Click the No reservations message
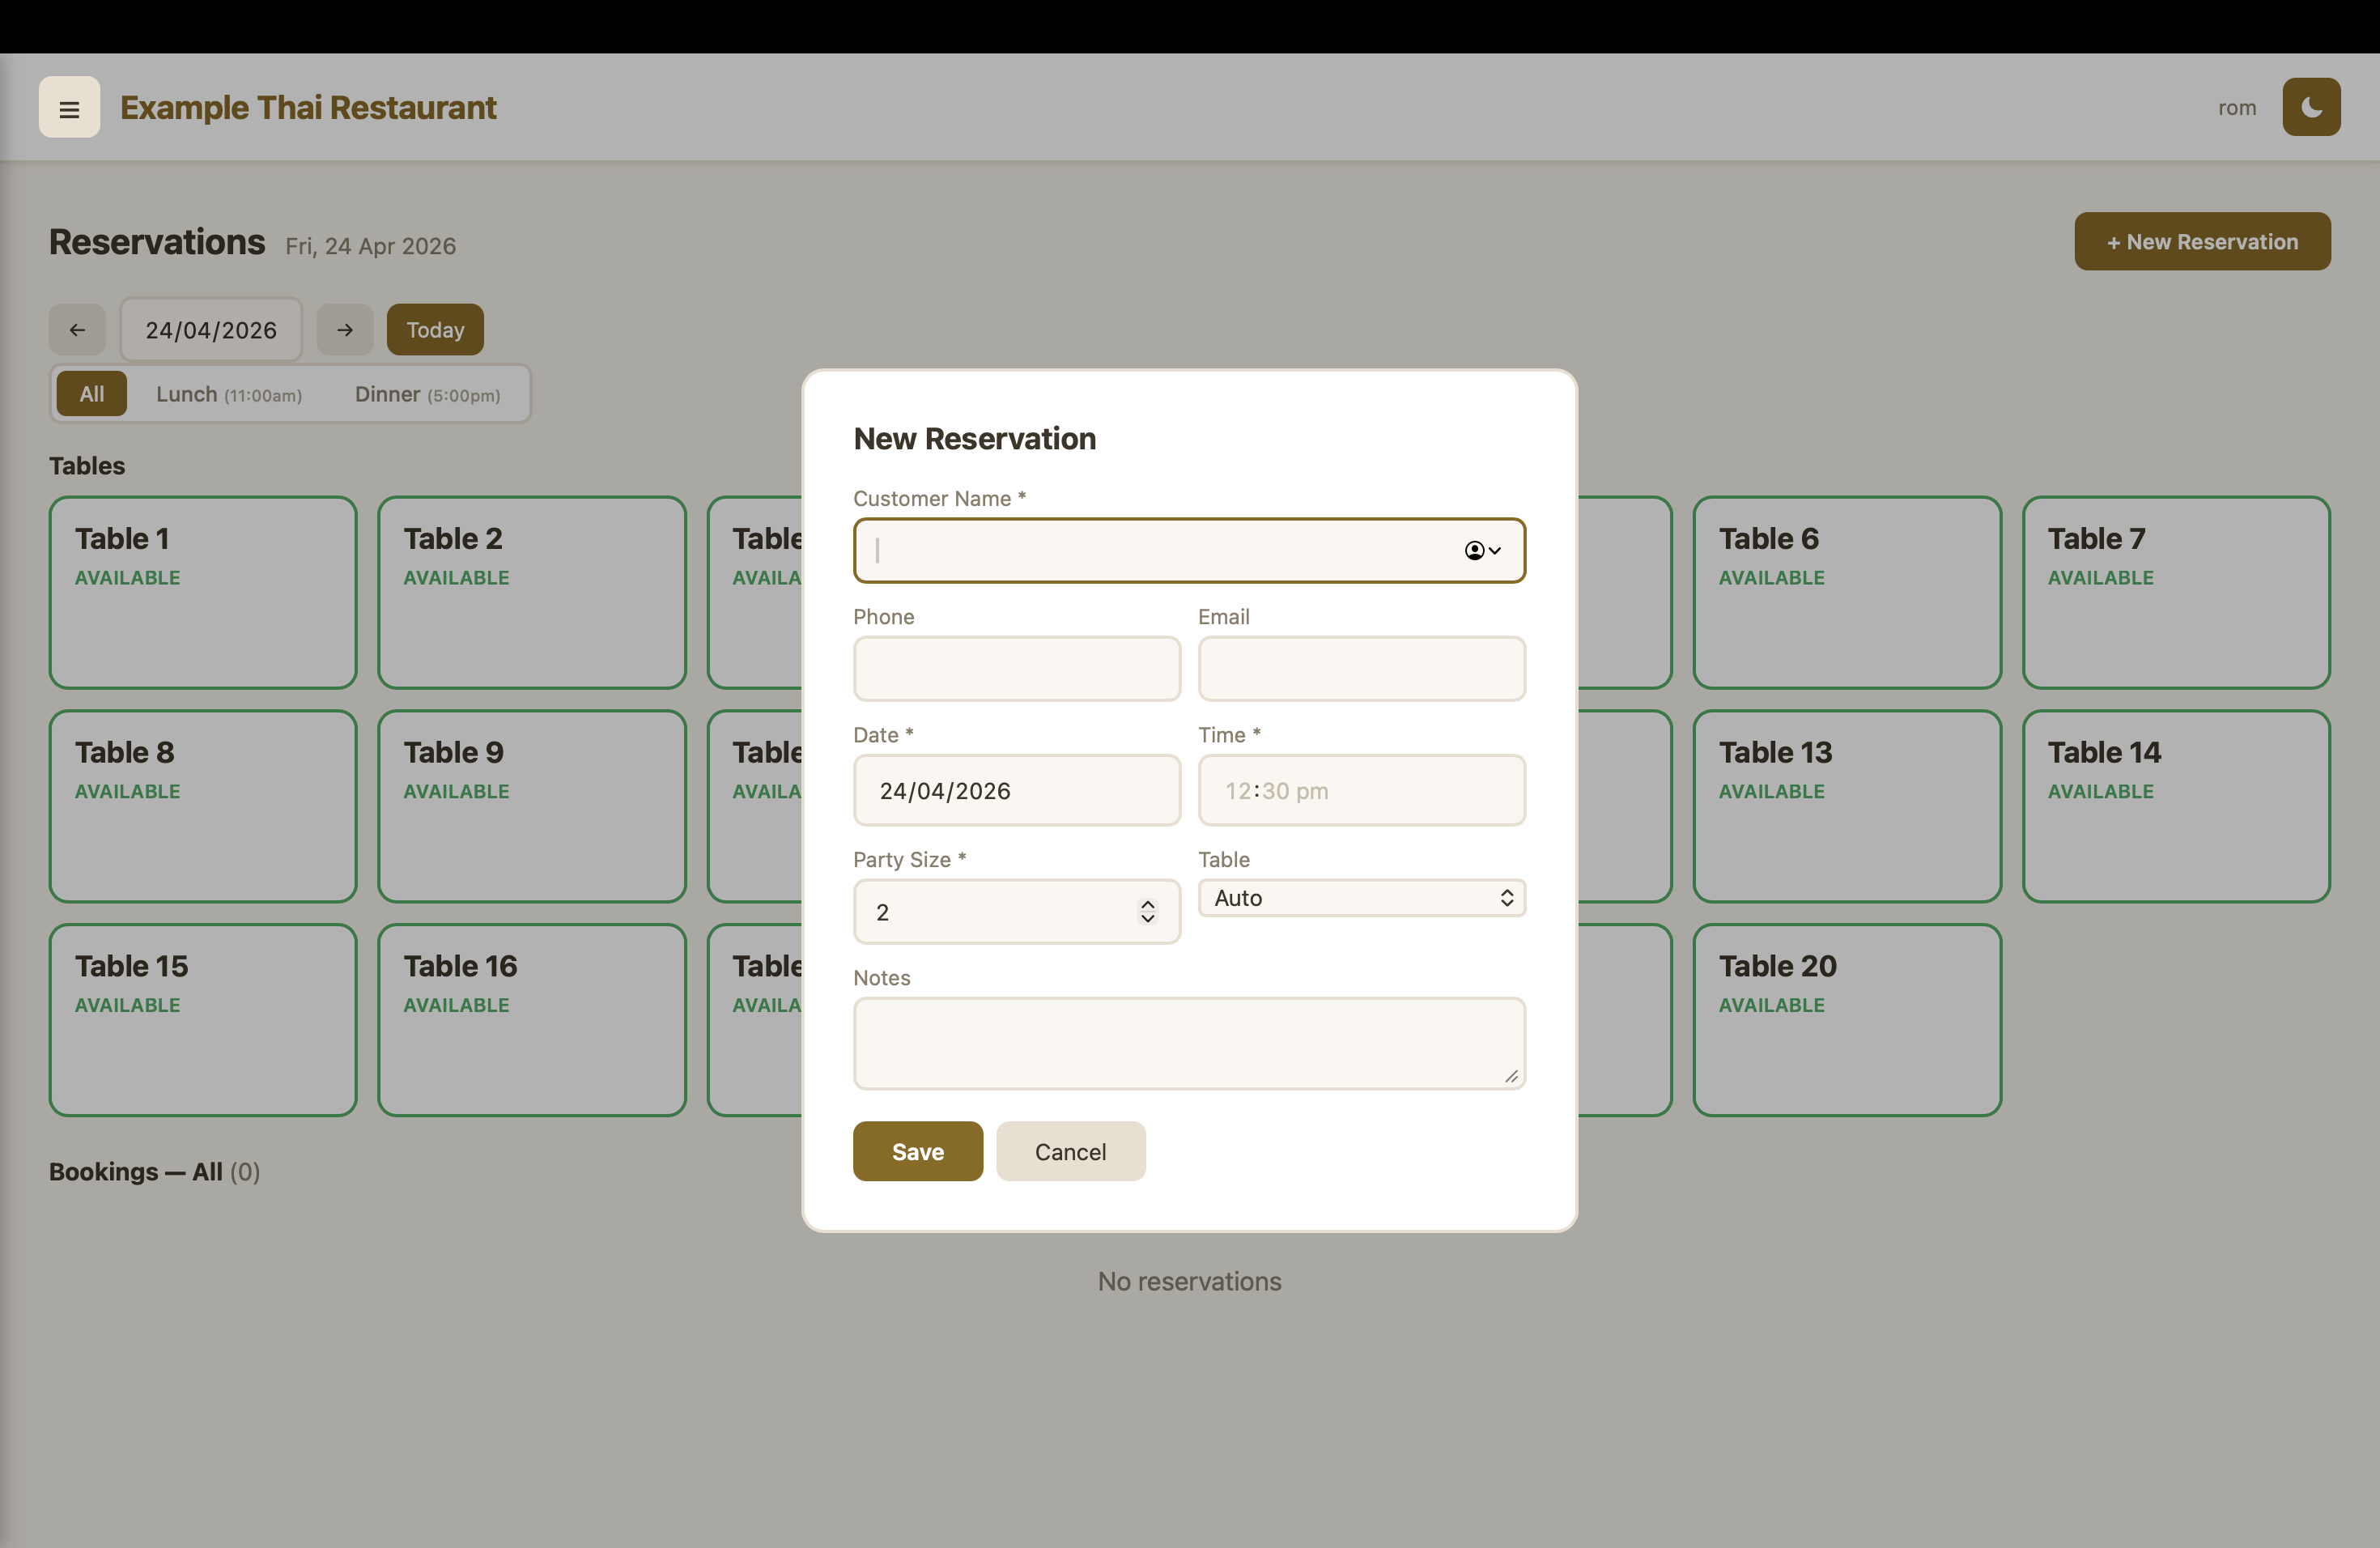The image size is (2380, 1548). (x=1189, y=1281)
